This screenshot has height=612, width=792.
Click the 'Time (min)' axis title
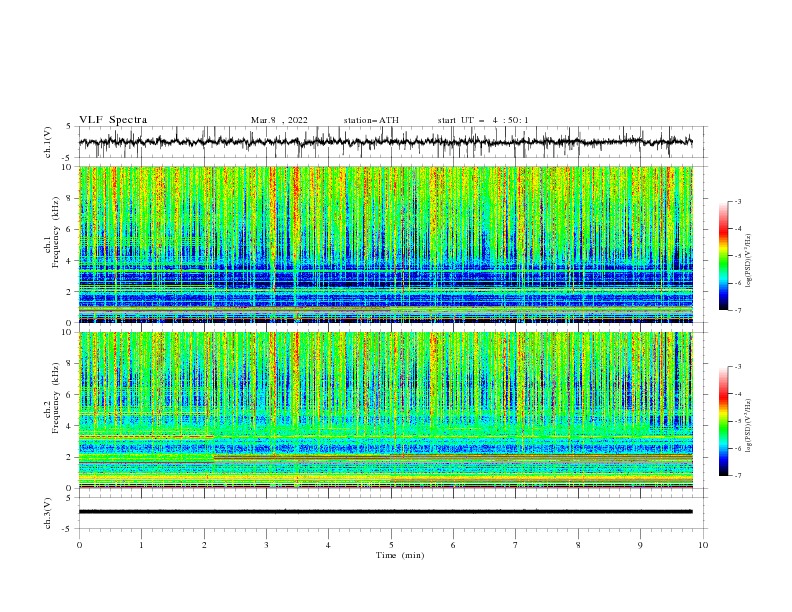click(400, 555)
